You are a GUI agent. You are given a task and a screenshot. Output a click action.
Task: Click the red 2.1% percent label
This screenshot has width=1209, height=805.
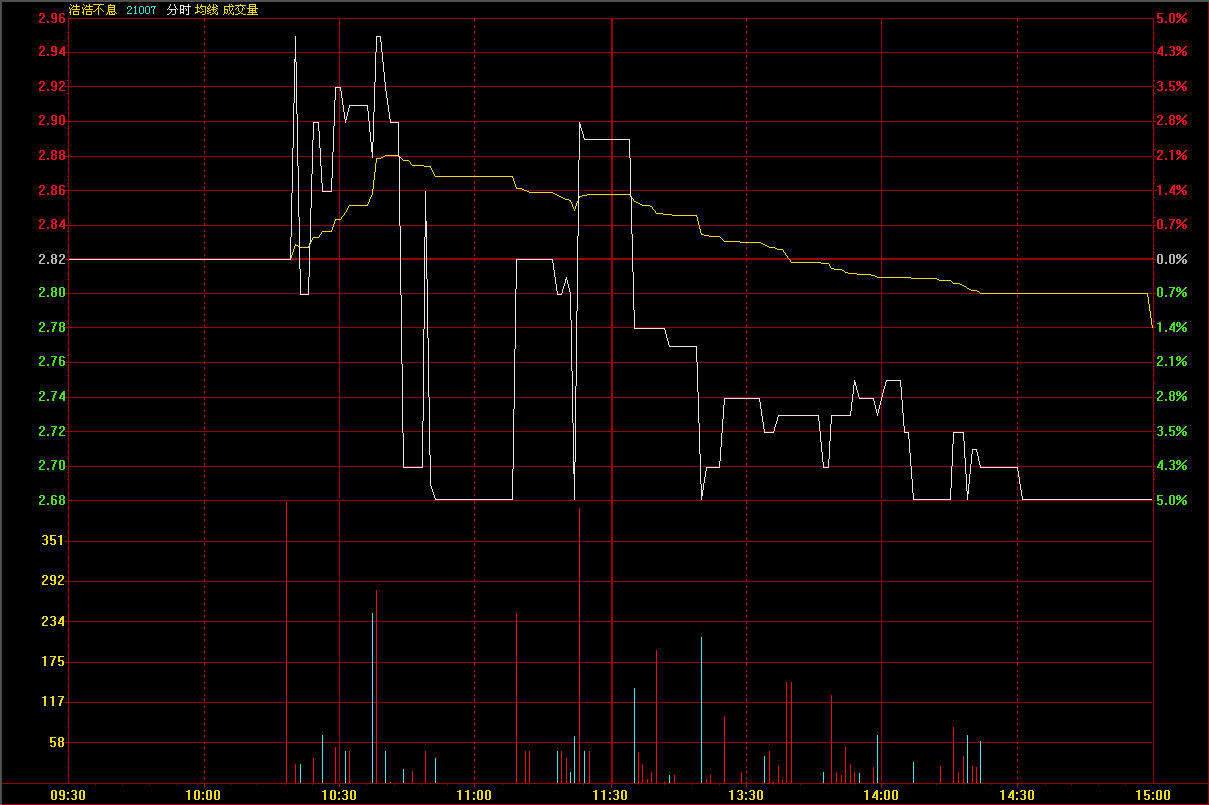tap(1171, 156)
